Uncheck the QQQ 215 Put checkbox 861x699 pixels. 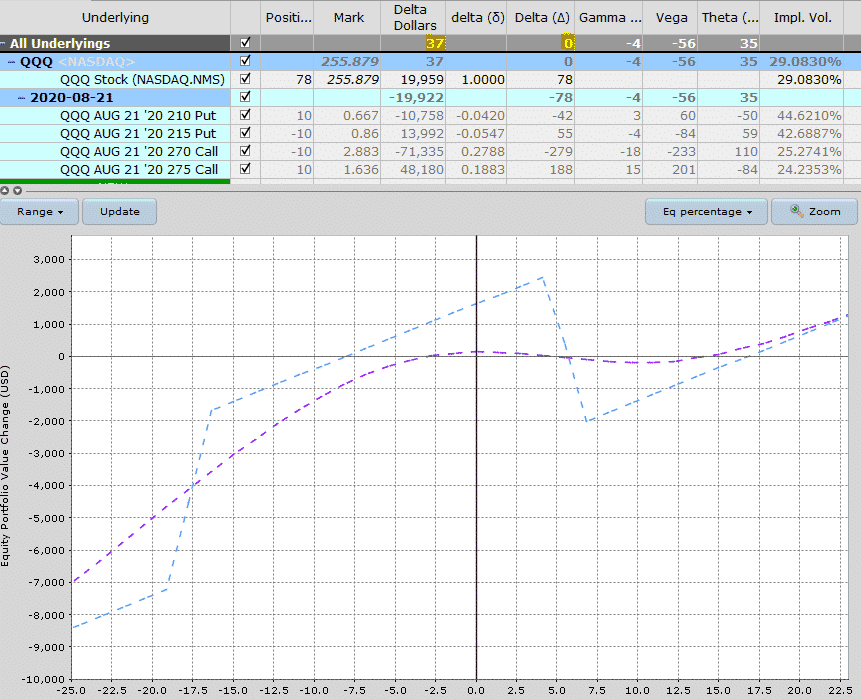(245, 133)
